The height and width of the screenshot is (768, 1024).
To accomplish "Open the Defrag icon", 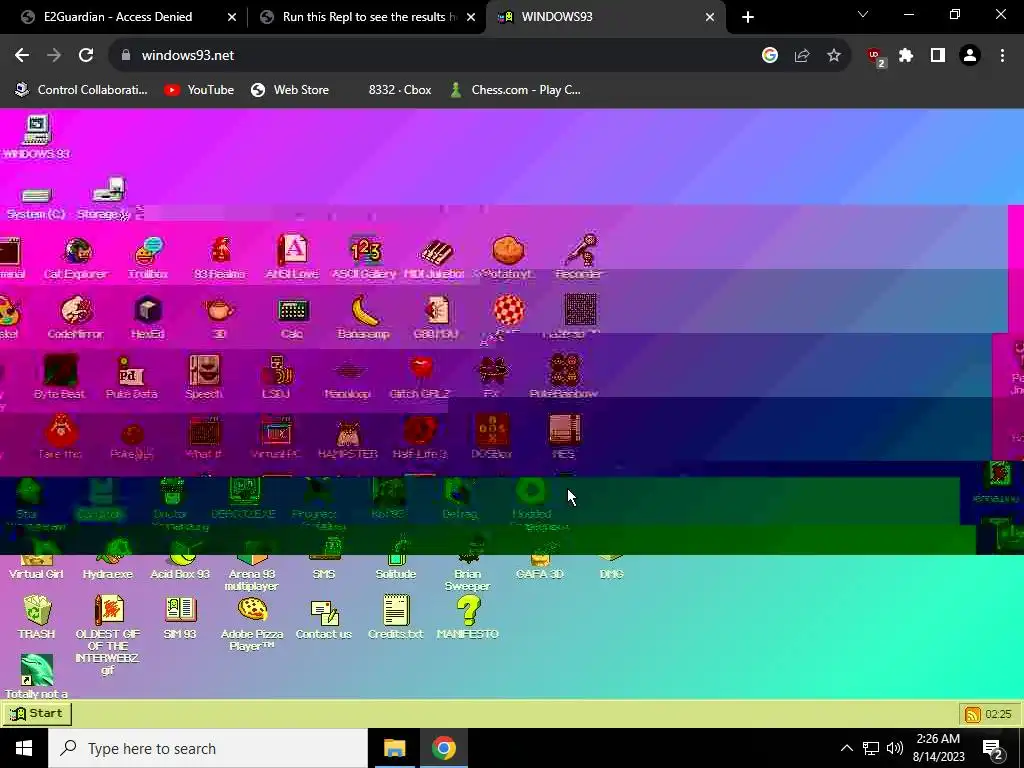I will (460, 499).
